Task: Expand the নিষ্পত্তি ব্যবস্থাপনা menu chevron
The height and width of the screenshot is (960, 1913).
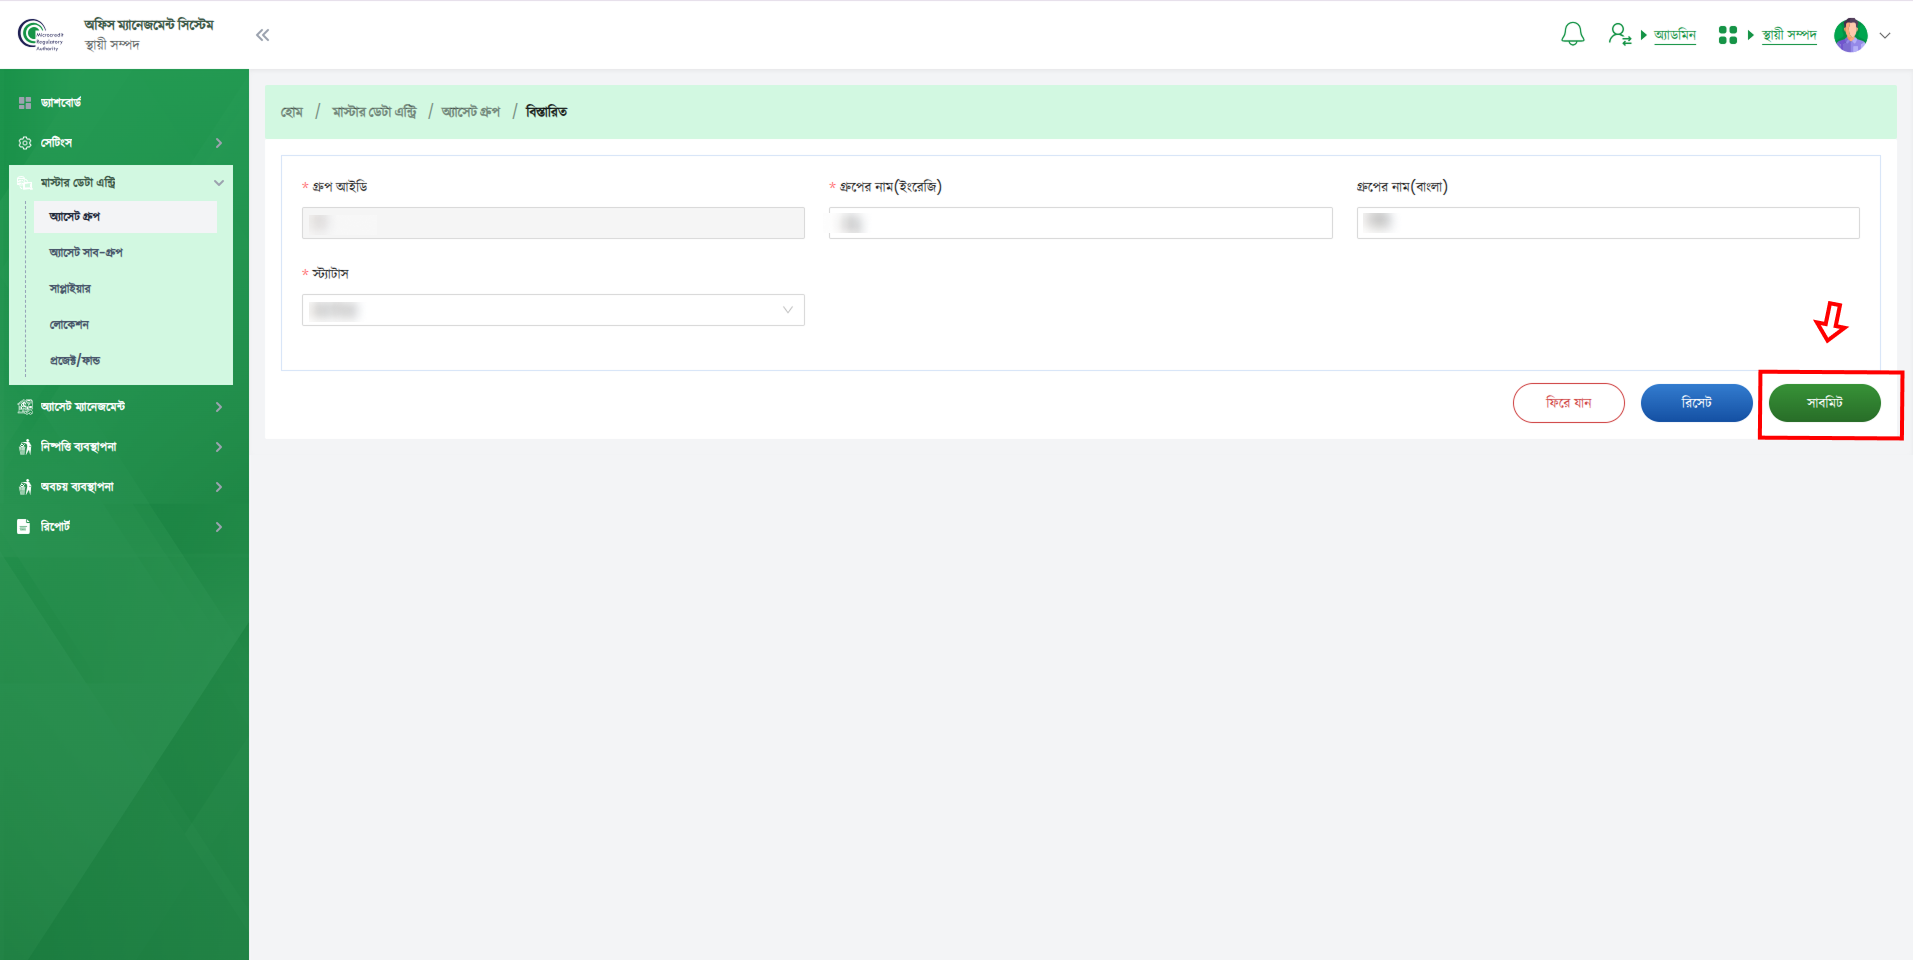Action: (x=218, y=447)
